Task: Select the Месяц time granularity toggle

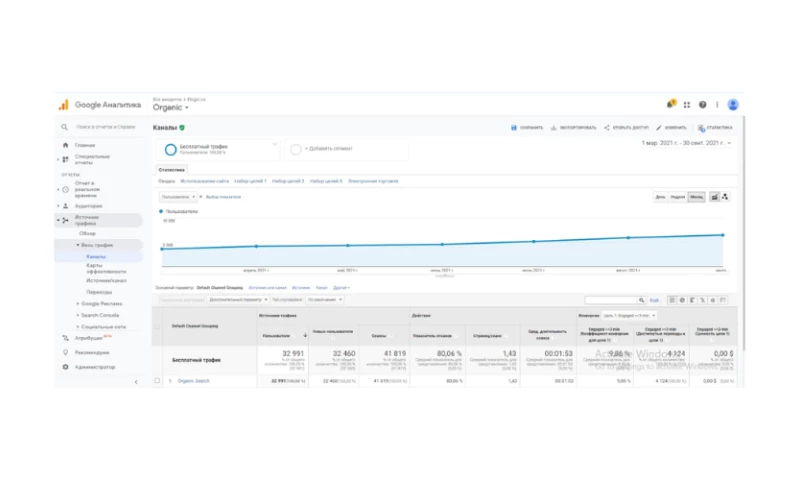Action: [694, 197]
